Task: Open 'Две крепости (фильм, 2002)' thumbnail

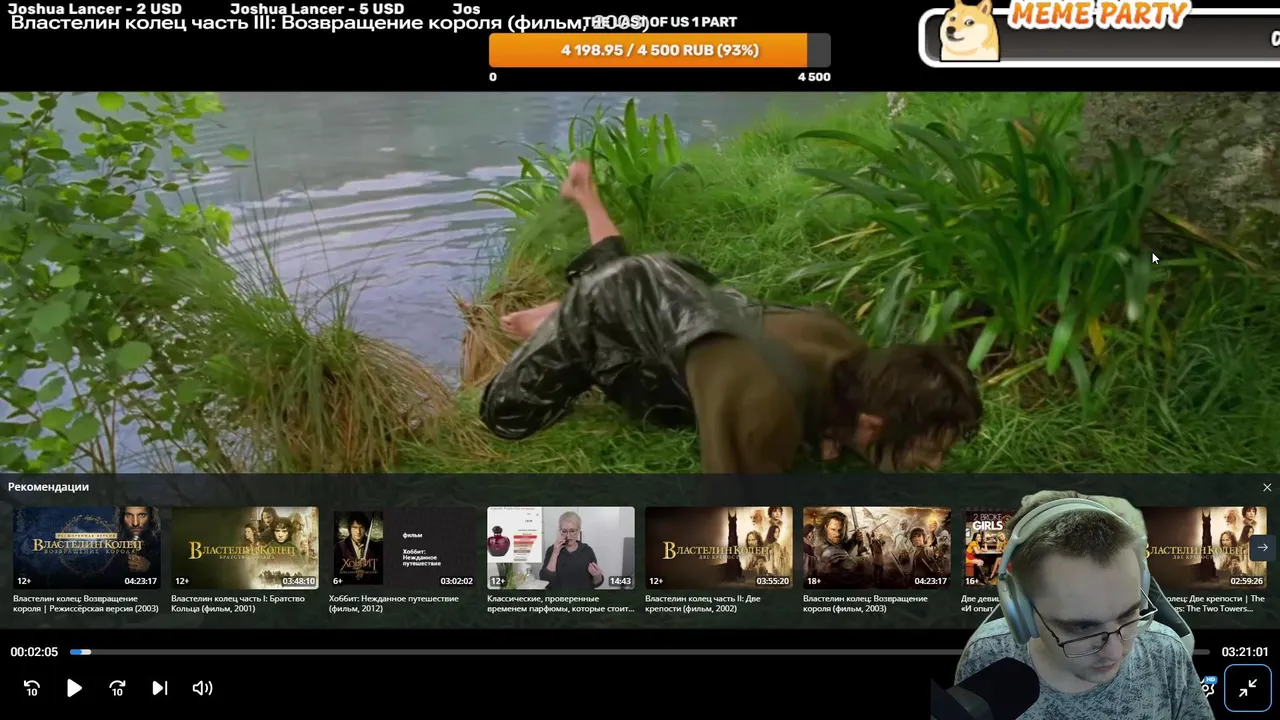Action: pyautogui.click(x=719, y=547)
